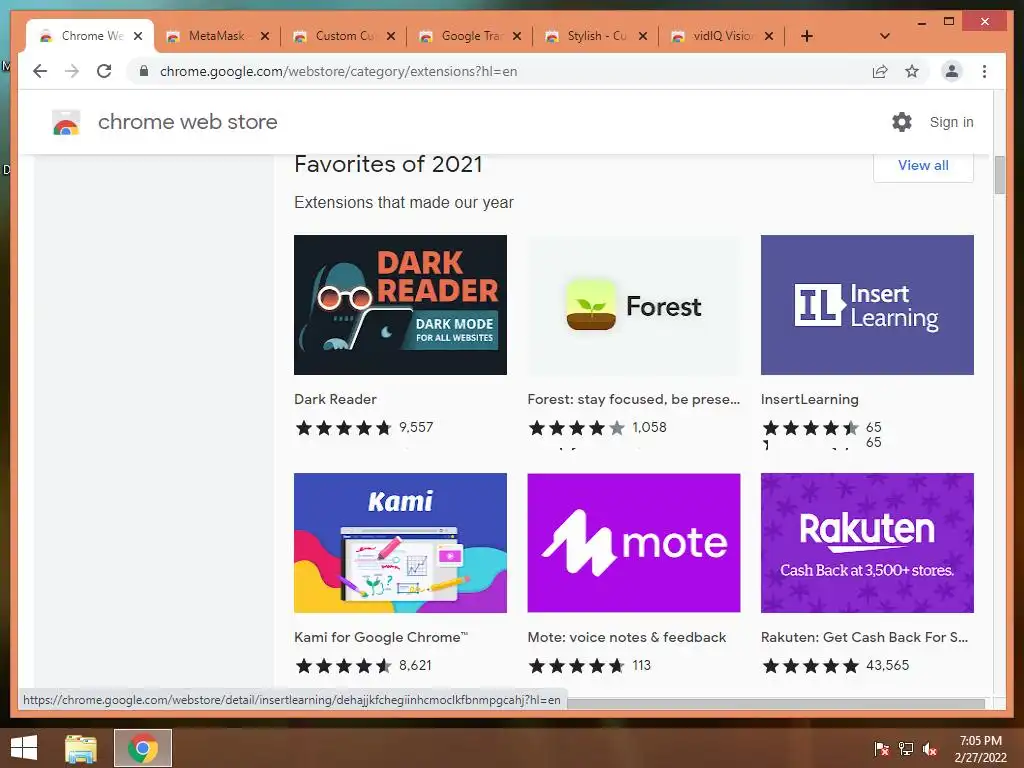Image resolution: width=1024 pixels, height=768 pixels.
Task: Open the Rakuten extension thumbnail
Action: click(x=867, y=543)
